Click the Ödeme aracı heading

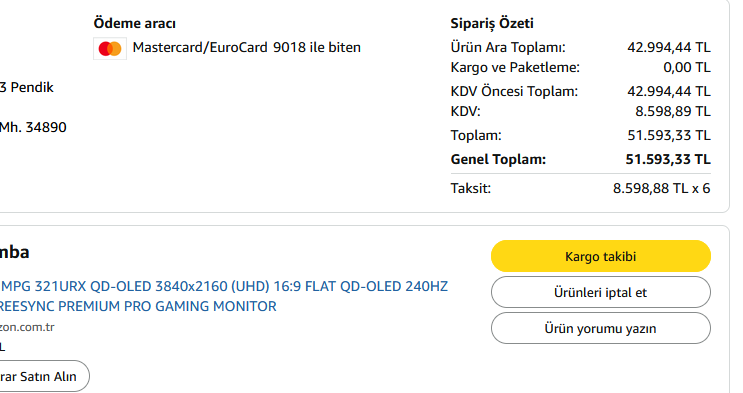pos(135,23)
